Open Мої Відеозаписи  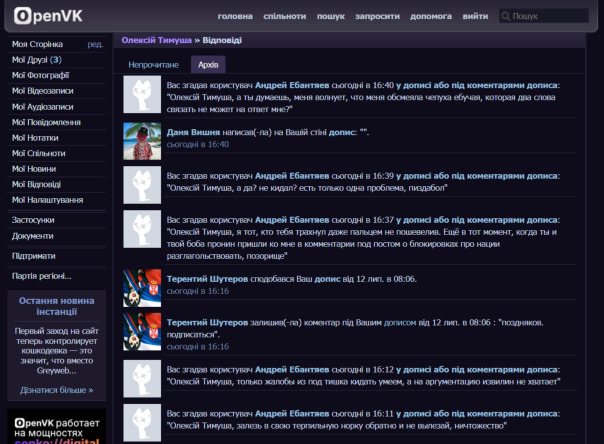42,91
